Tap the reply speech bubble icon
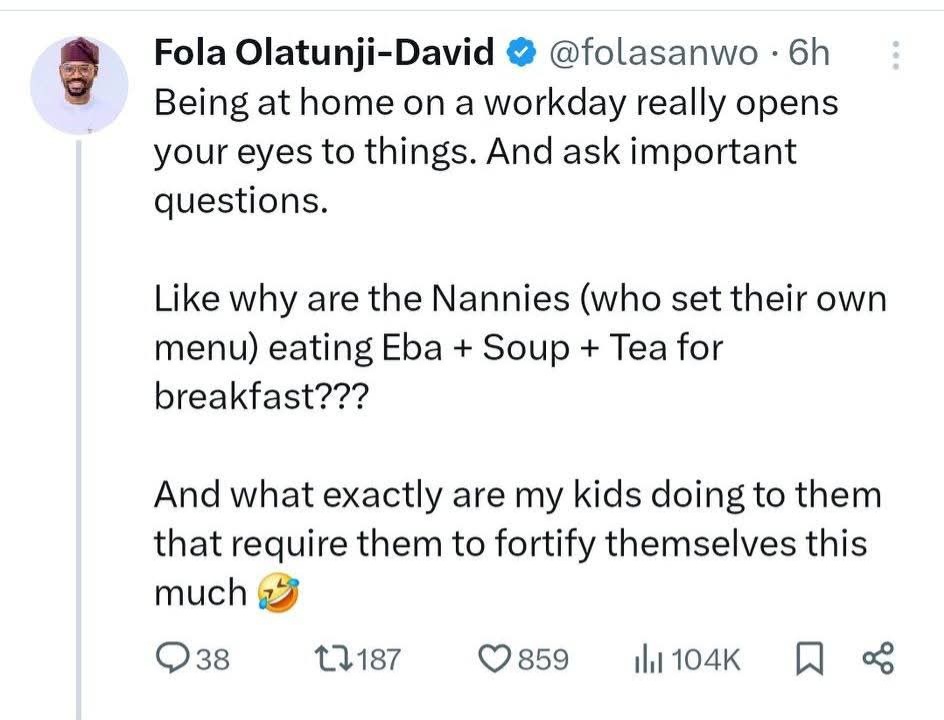Viewport: 944px width, 720px height. pos(175,658)
